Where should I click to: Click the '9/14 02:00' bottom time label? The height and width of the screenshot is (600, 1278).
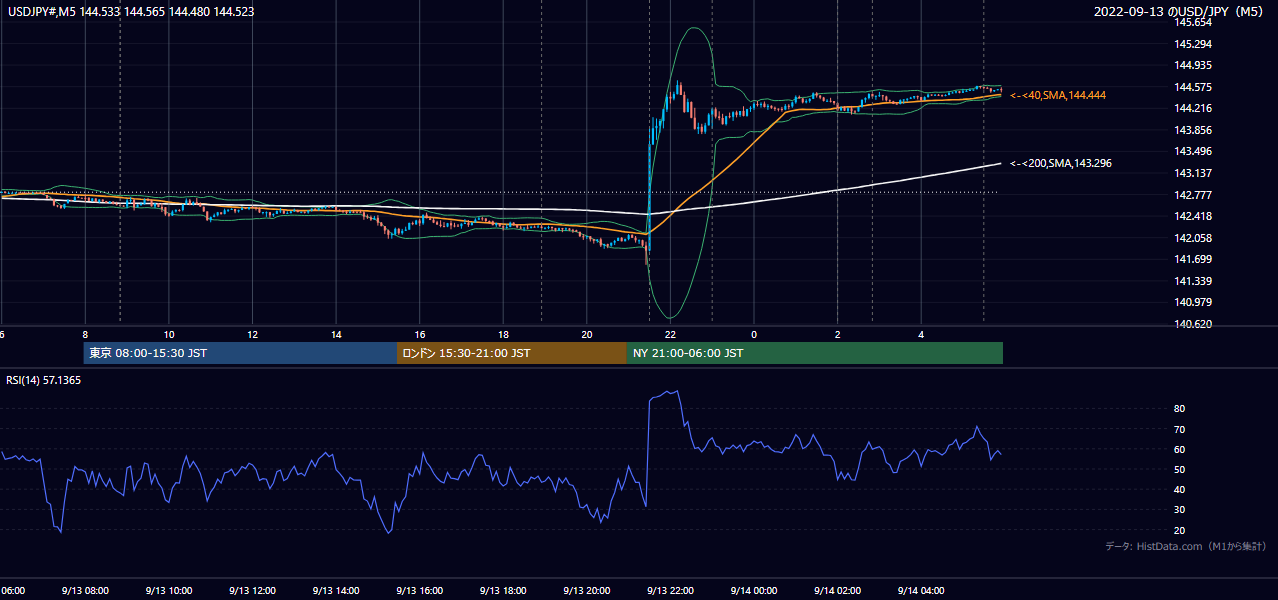click(x=838, y=591)
